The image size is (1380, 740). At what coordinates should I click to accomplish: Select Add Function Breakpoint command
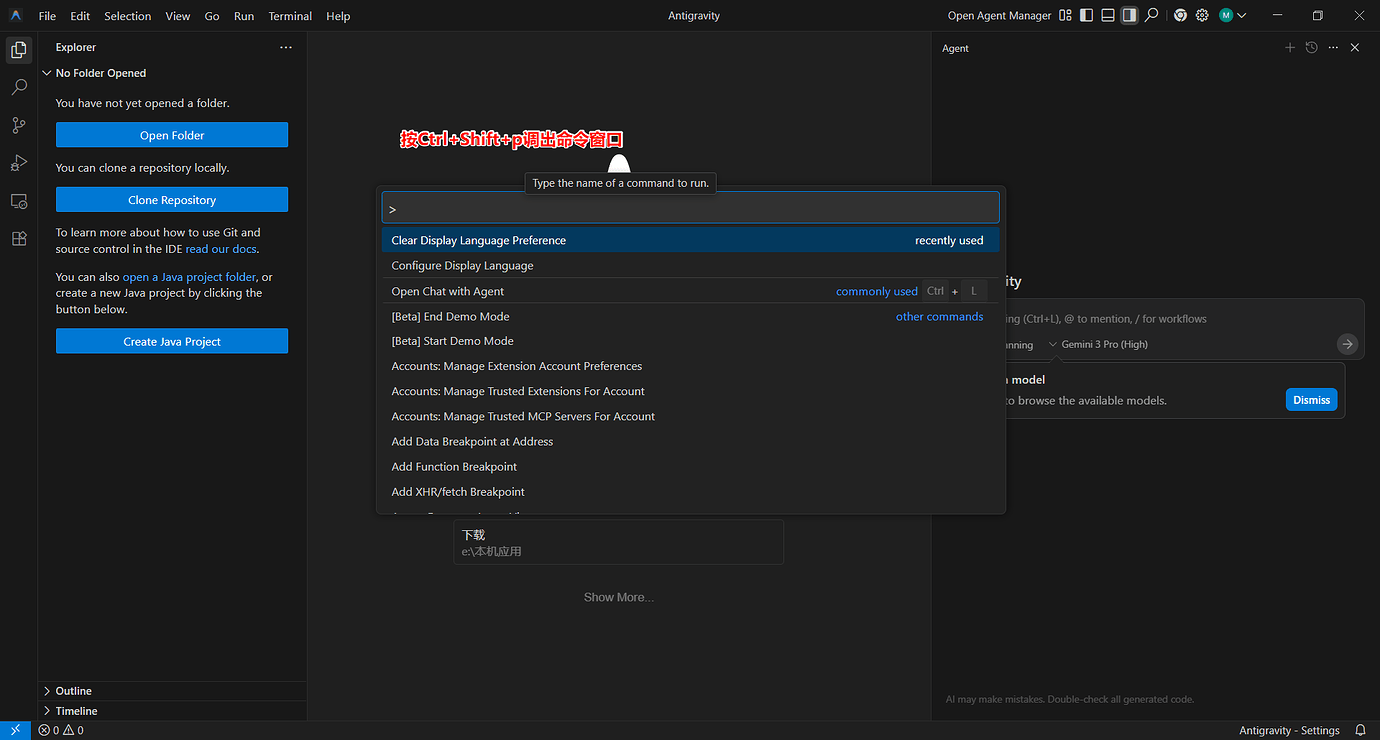[x=690, y=466]
